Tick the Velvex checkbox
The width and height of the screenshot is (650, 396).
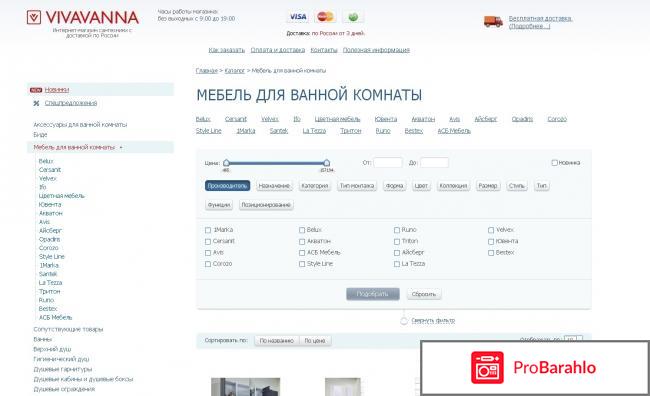coord(491,230)
